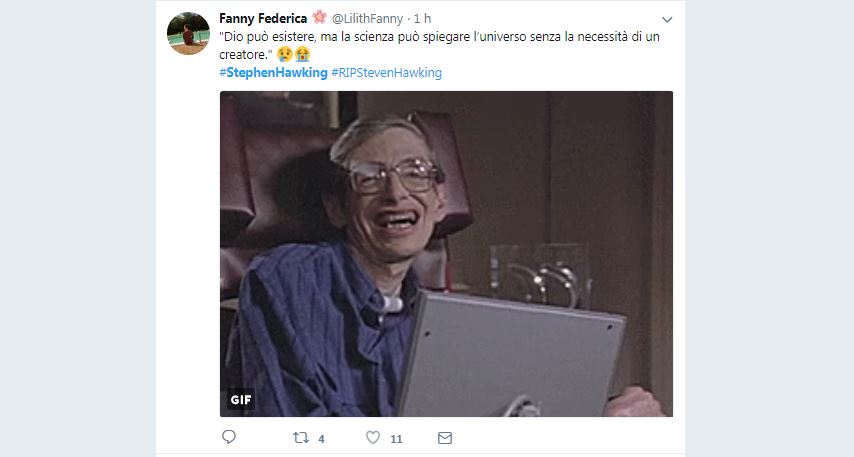Click the word 'creatore.' in the tweet

click(246, 54)
